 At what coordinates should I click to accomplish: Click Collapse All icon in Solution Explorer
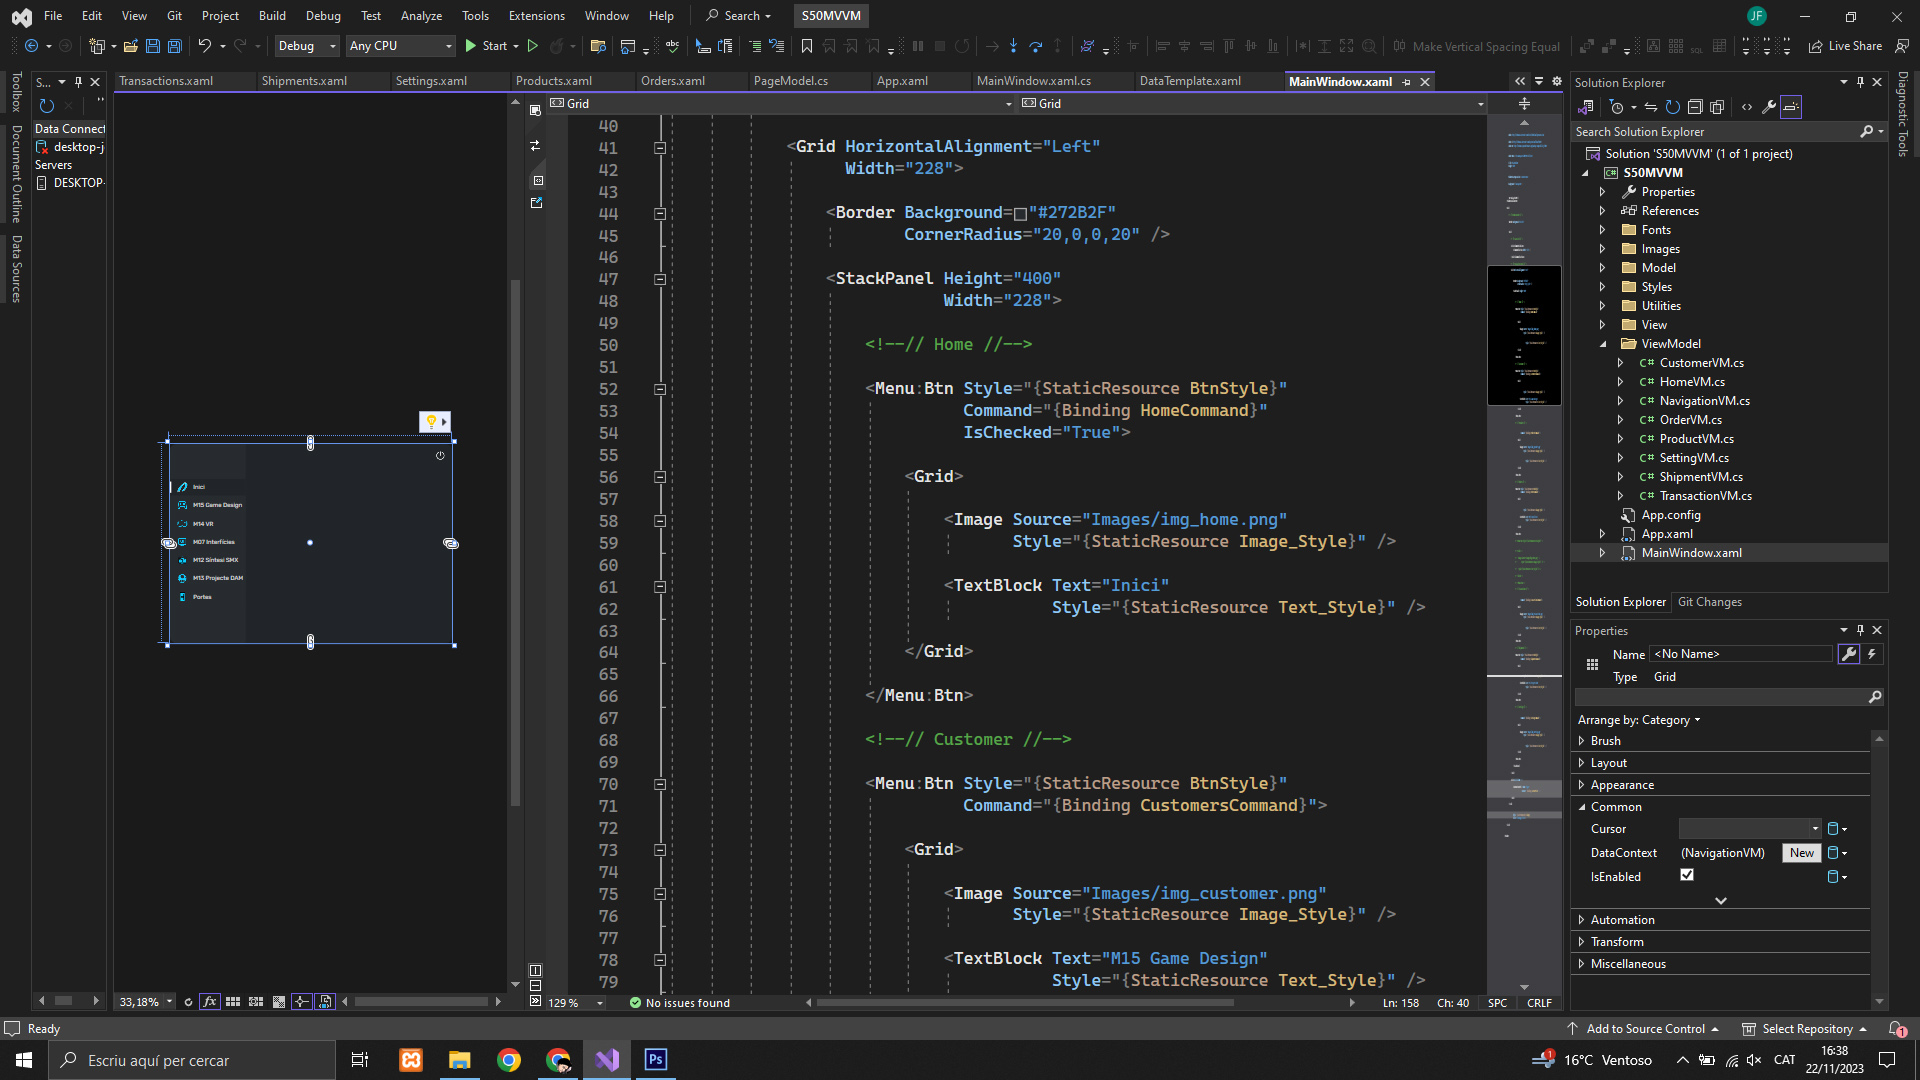tap(1695, 107)
